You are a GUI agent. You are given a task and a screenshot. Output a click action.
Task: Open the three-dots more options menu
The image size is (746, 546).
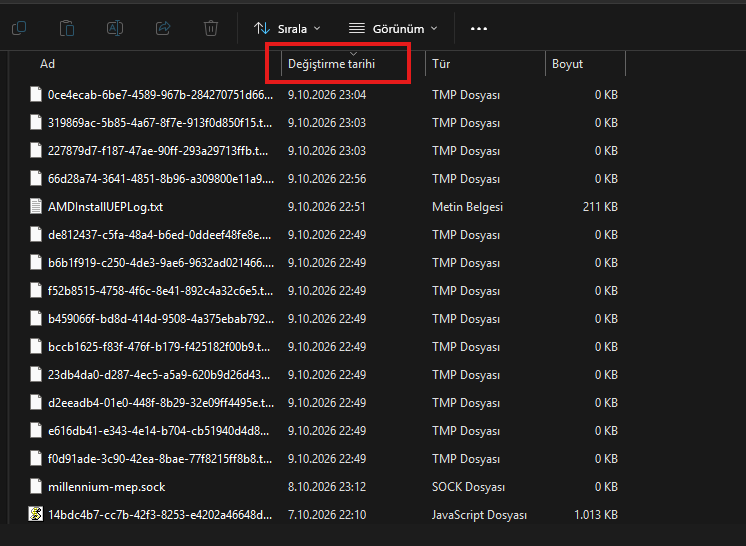point(479,29)
